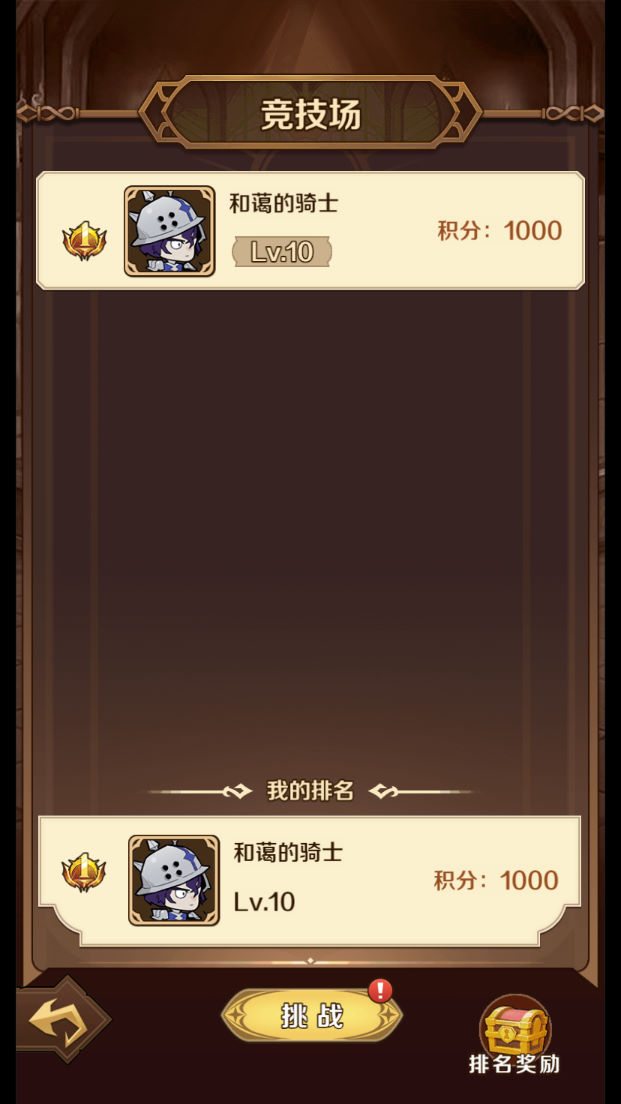Open the 排名奖励 treasure chest
This screenshot has width=621, height=1104.
[515, 1026]
